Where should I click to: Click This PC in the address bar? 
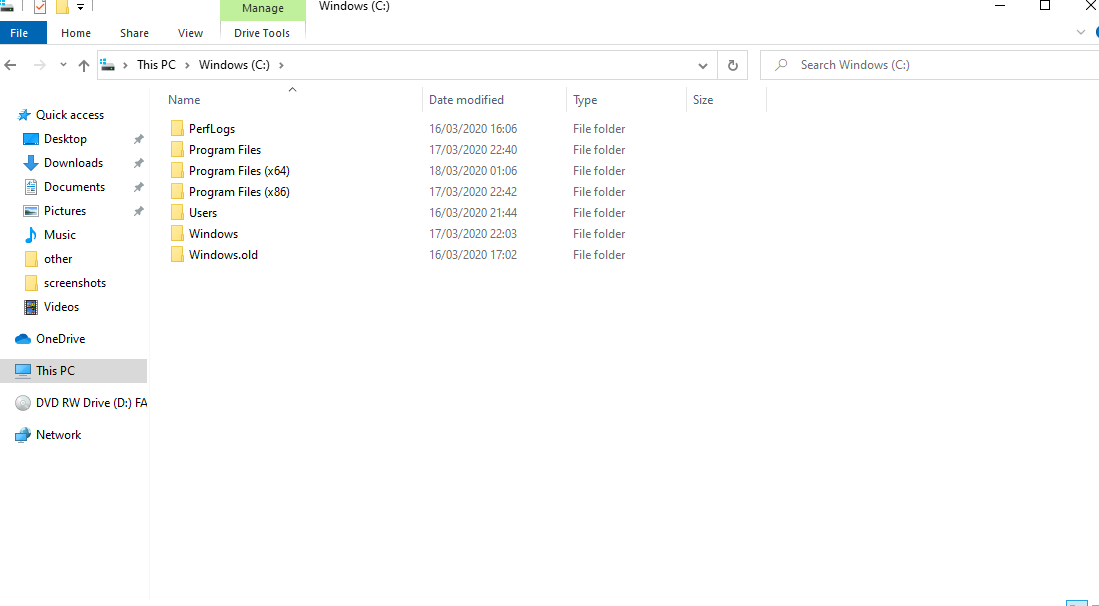pos(156,64)
